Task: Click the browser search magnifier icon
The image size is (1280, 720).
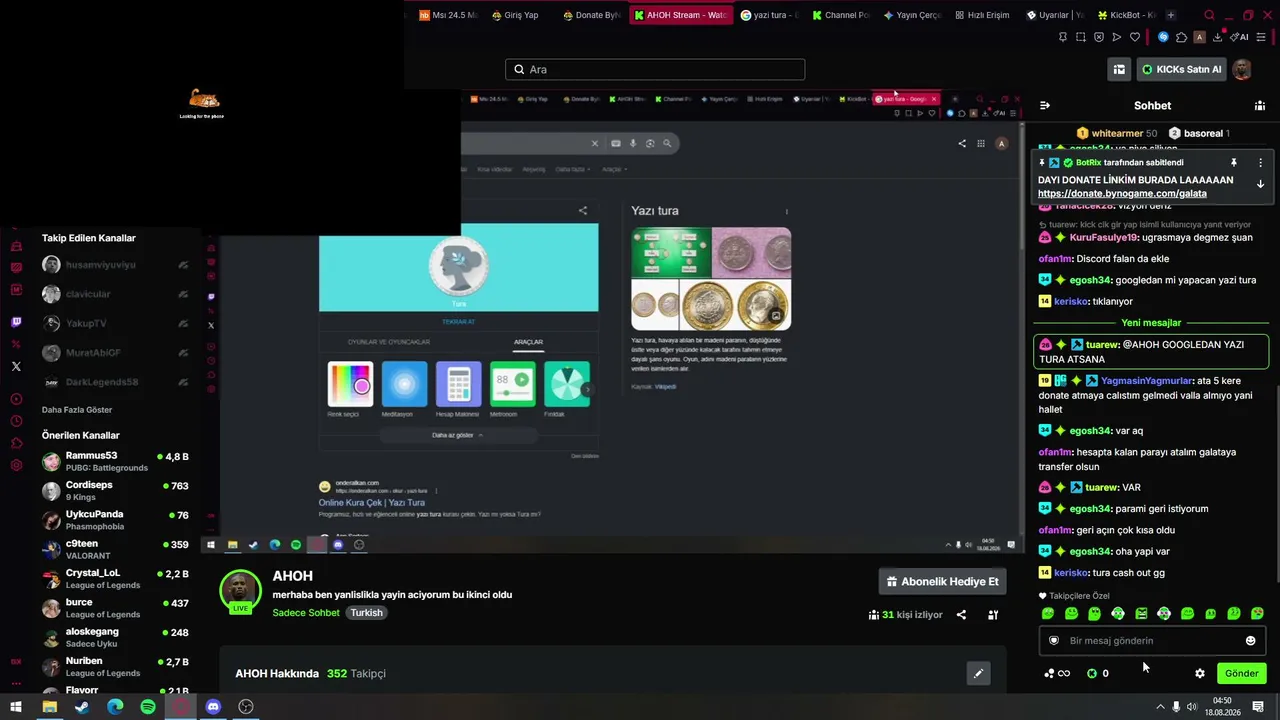Action: coord(1209,15)
